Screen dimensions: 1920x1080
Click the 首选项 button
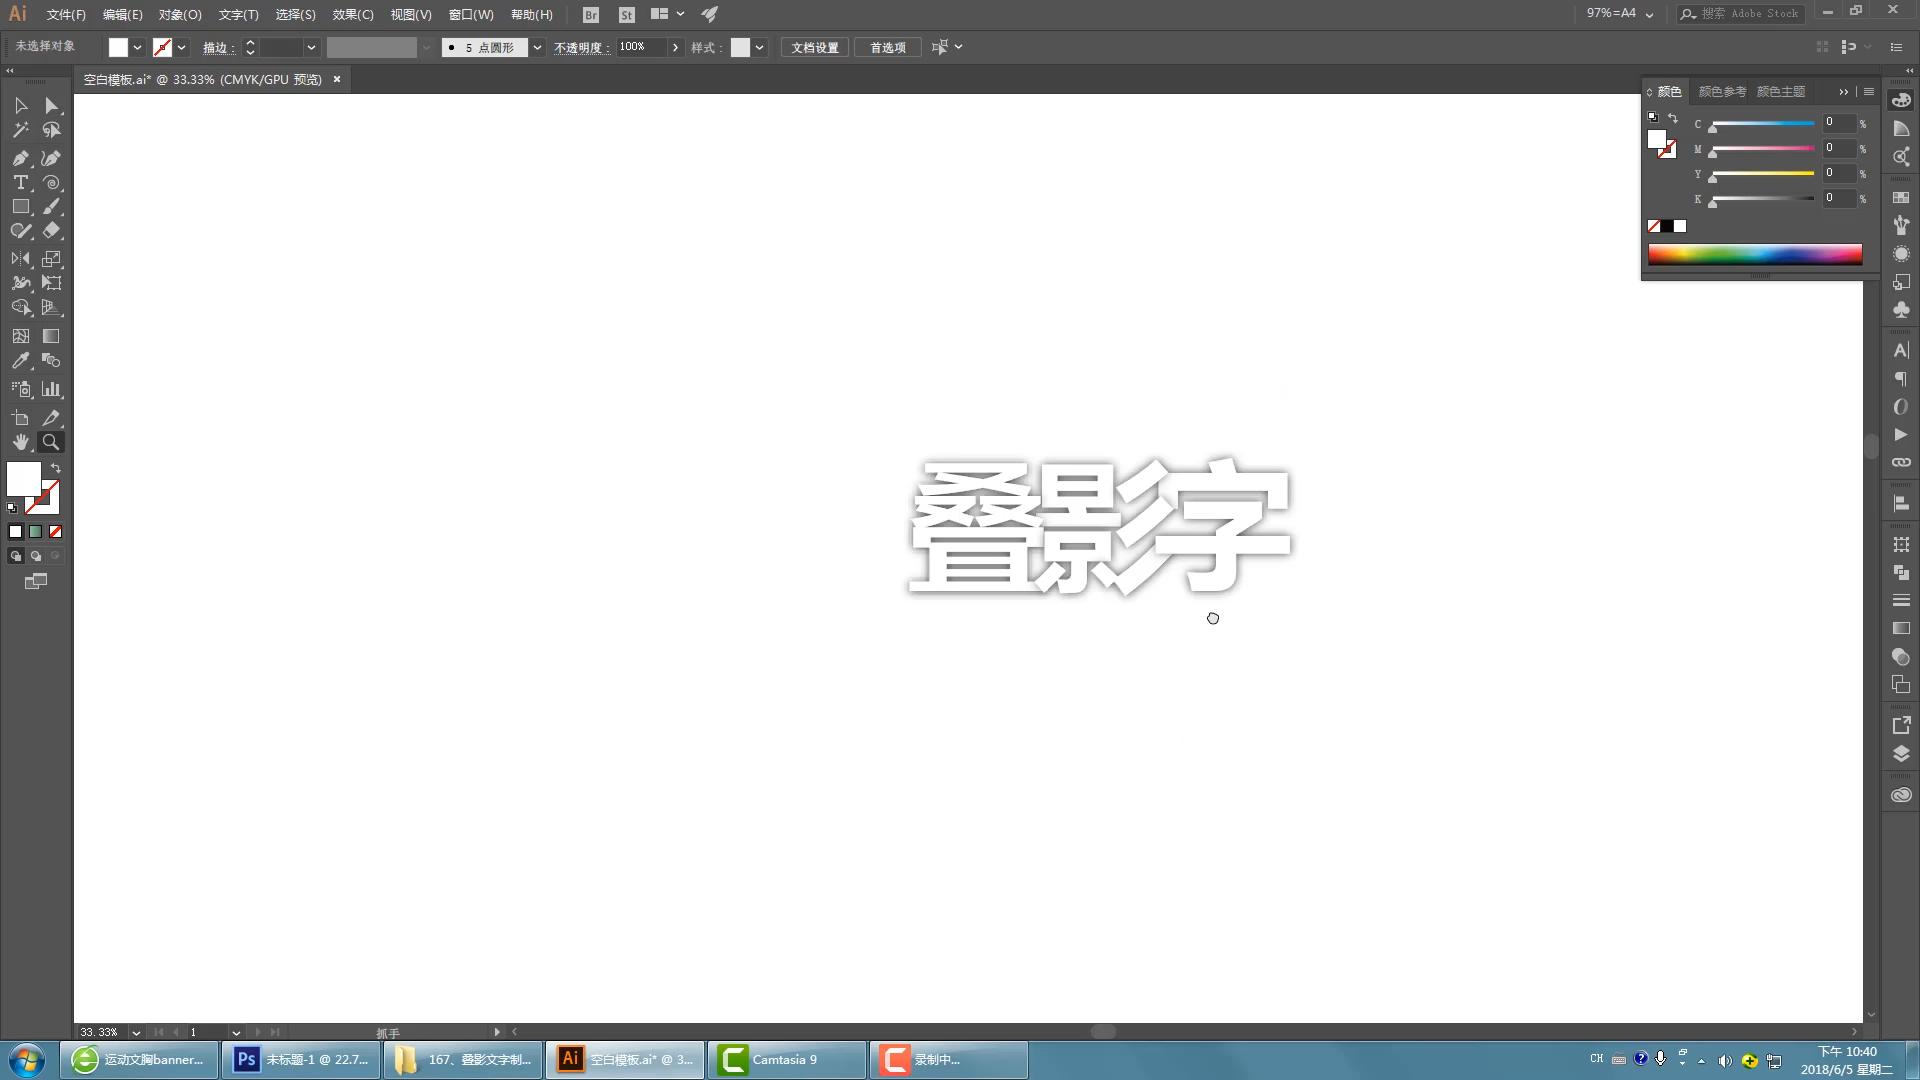887,48
